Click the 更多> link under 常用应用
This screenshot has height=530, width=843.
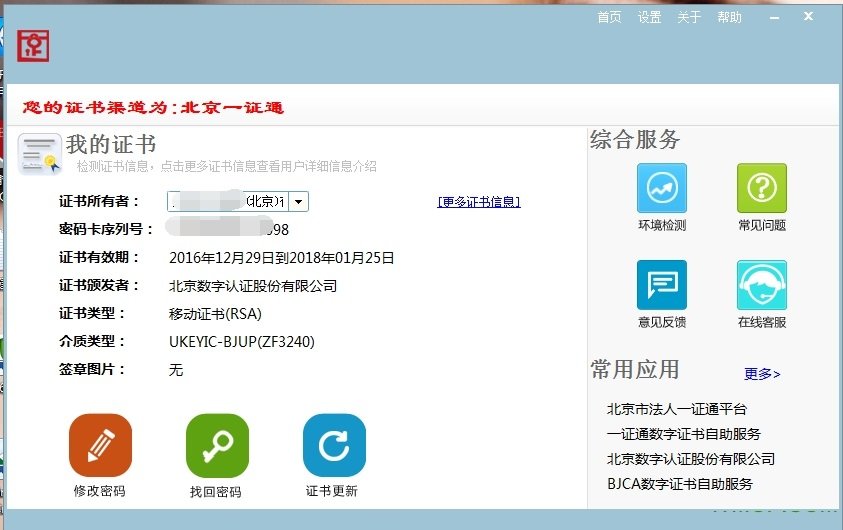point(762,374)
